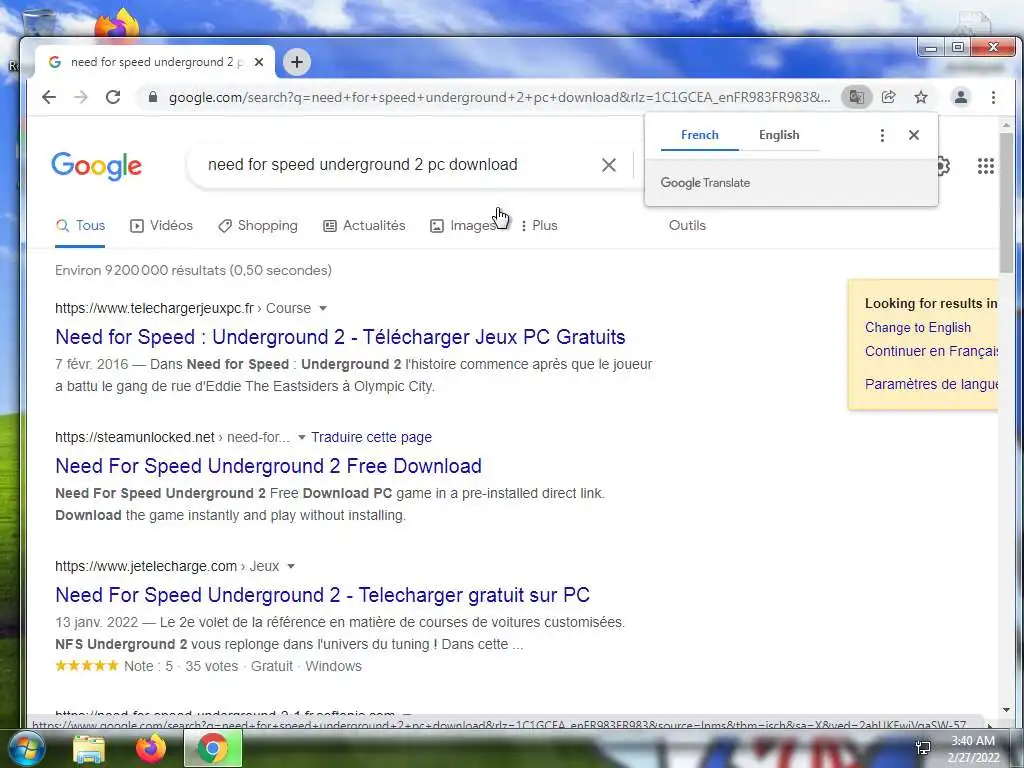Click the https://www.telechargerjeuxpc.fr breadcrumb

coord(154,308)
